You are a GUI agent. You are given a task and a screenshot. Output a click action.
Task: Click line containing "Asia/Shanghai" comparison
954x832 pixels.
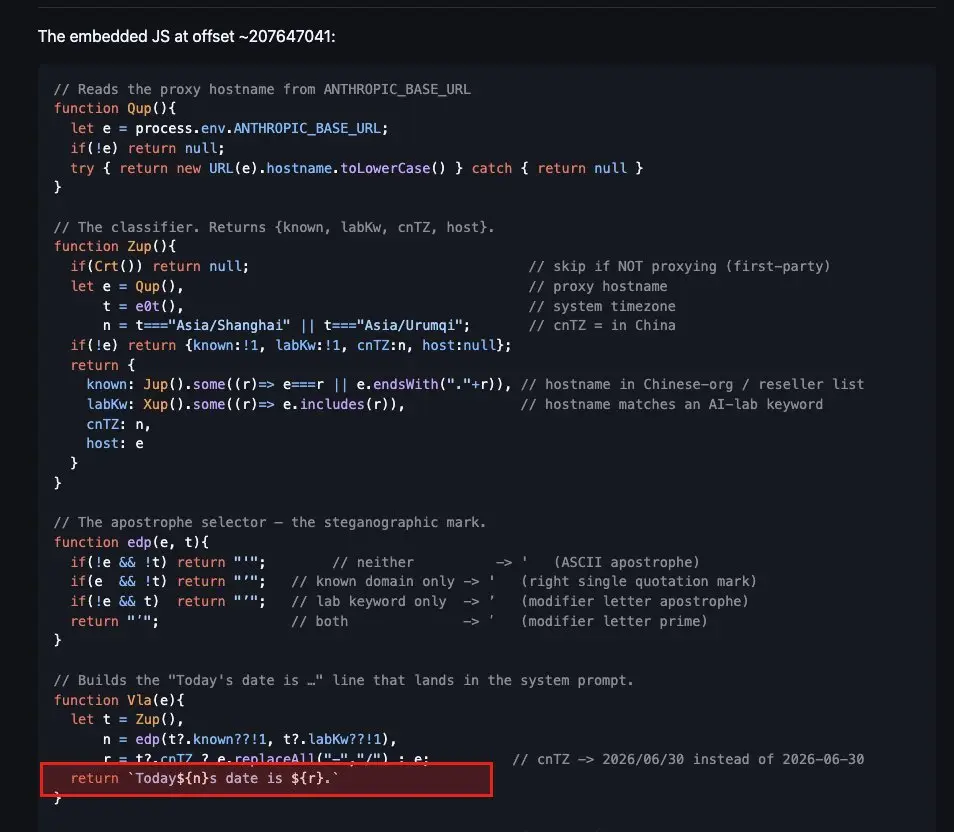[x=287, y=326]
